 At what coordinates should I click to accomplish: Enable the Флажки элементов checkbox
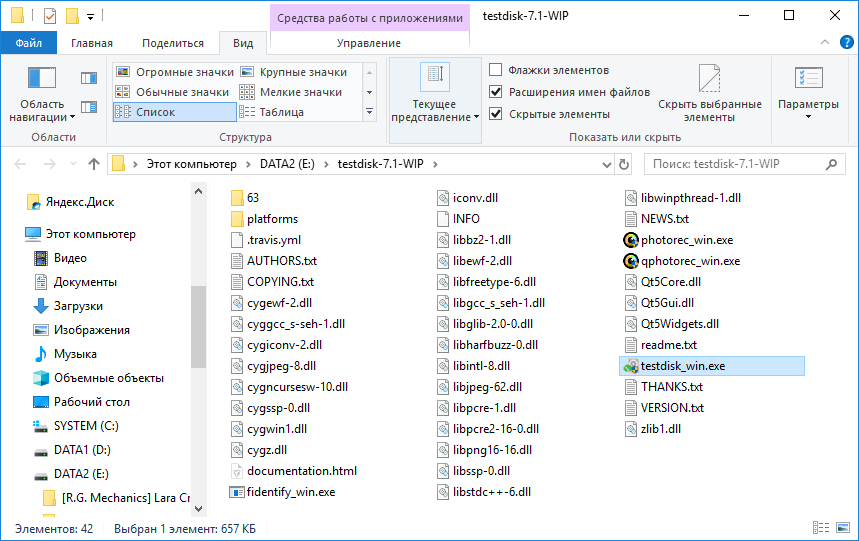click(495, 70)
